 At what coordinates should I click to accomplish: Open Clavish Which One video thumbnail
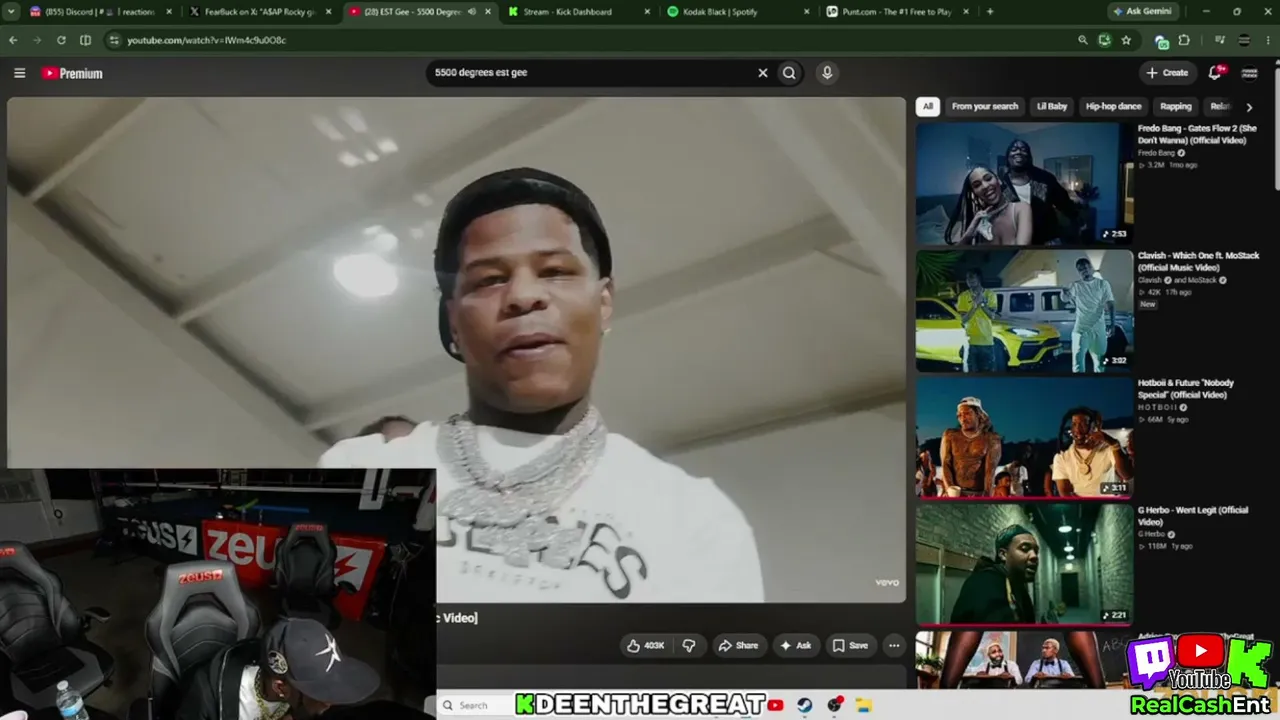pyautogui.click(x=1024, y=311)
